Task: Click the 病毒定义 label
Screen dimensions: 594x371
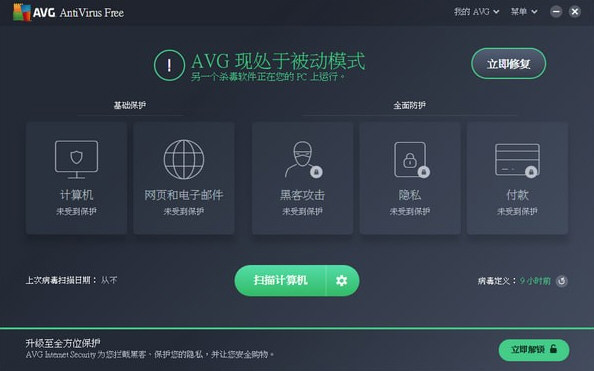Action: [497, 281]
